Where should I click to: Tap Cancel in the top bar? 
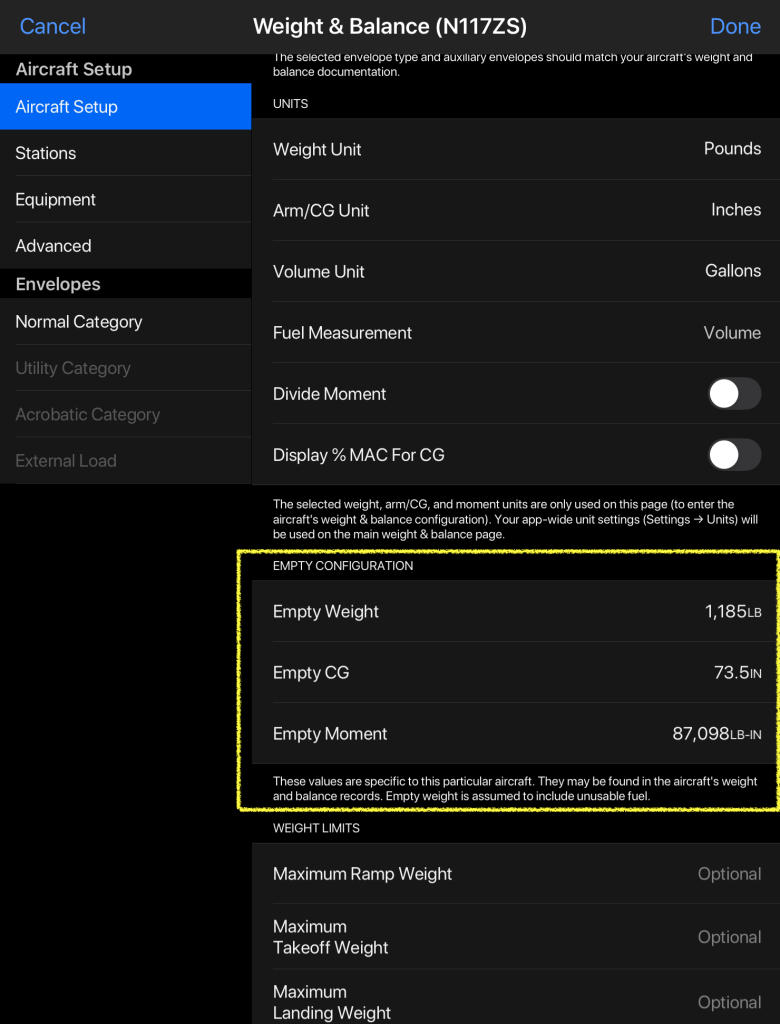pos(53,26)
